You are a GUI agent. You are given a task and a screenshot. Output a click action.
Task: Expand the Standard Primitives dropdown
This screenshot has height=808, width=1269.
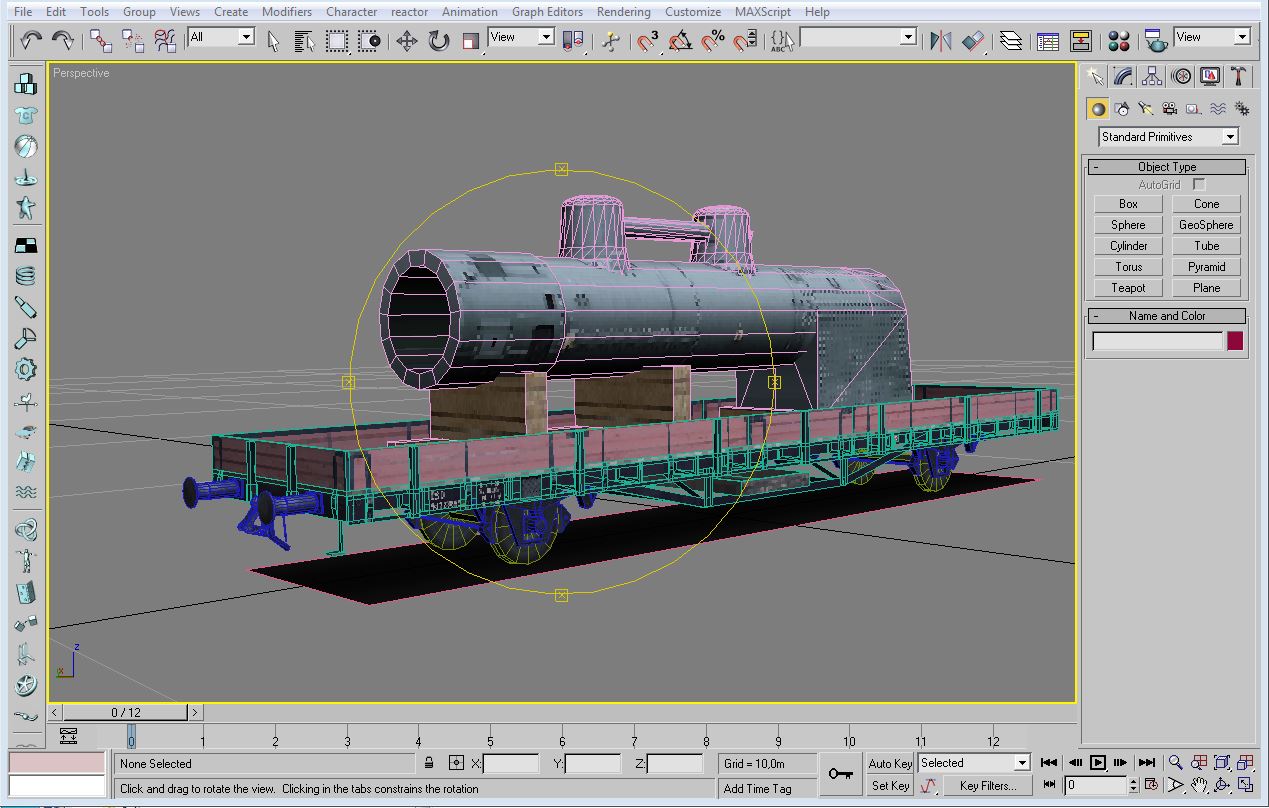[1230, 137]
